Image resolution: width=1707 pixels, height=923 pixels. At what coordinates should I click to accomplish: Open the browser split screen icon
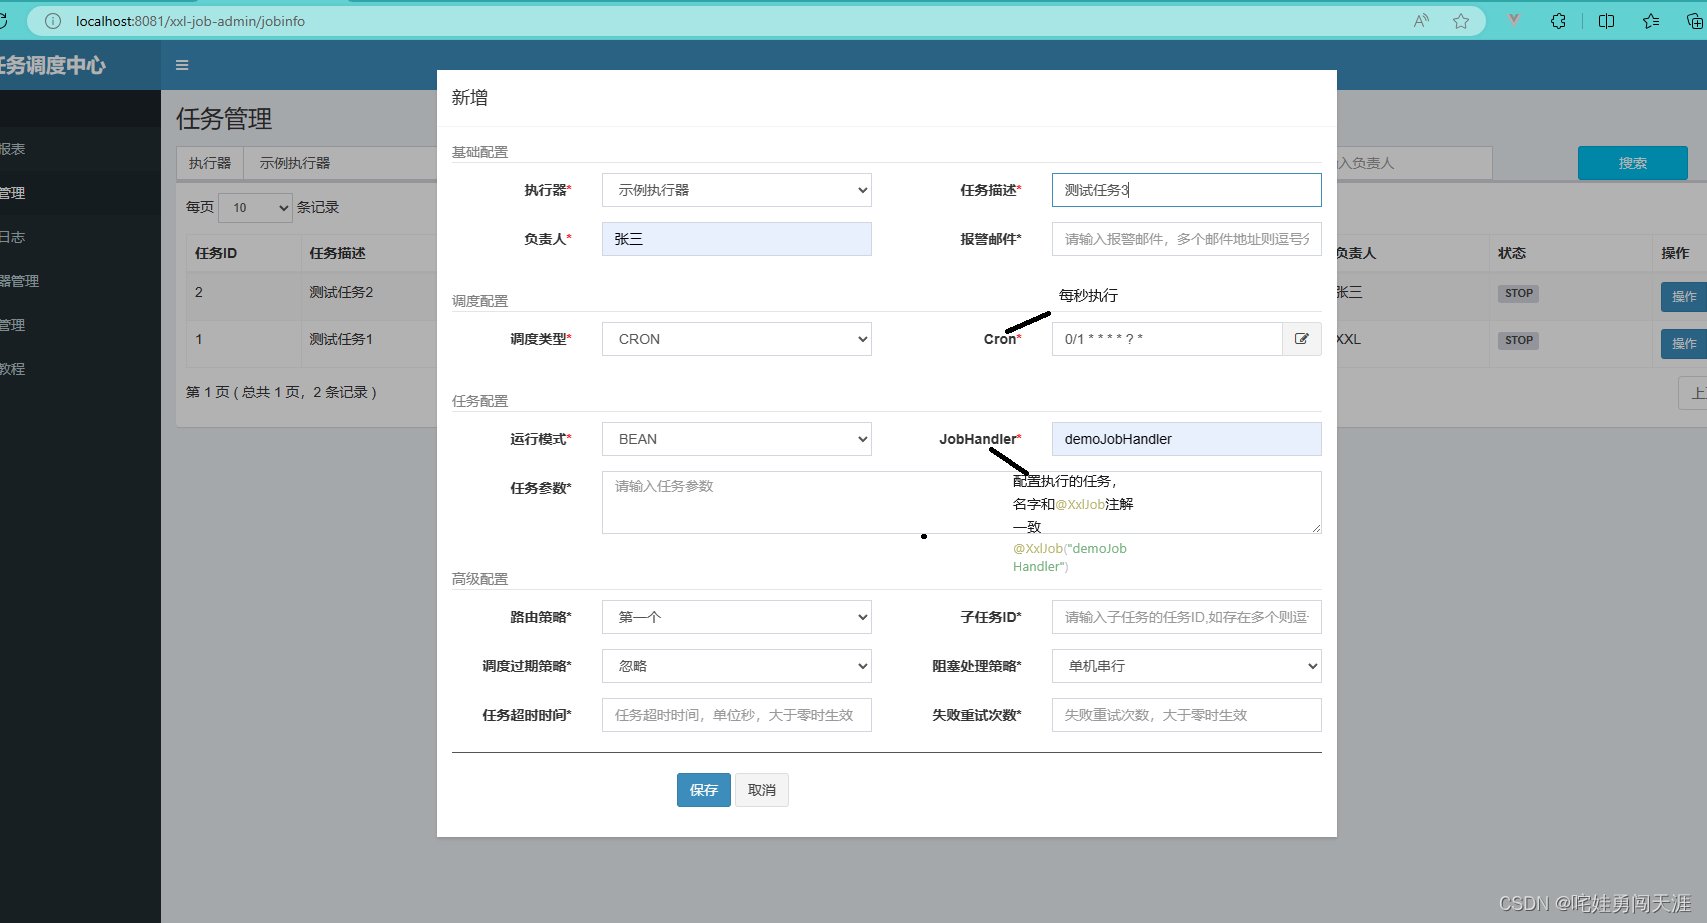(x=1606, y=21)
